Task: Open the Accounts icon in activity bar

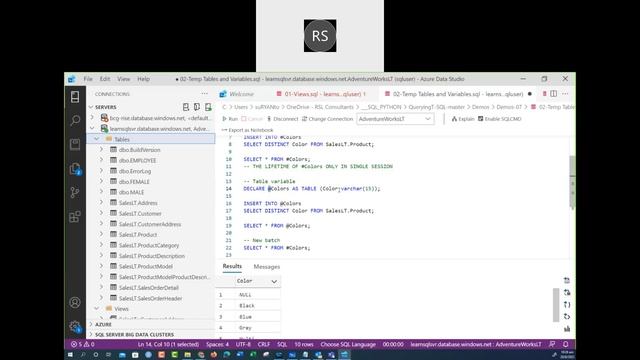Action: click(75, 302)
